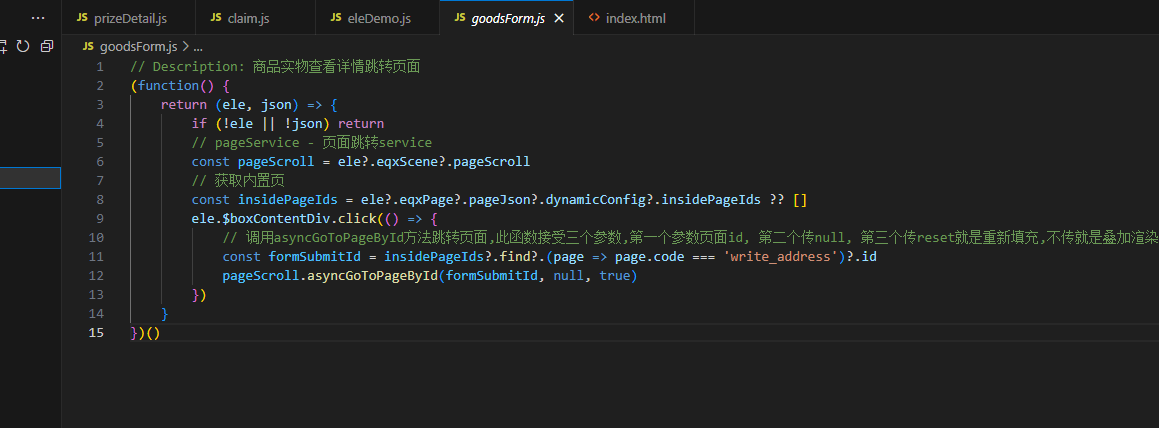This screenshot has width=1159, height=428.
Task: Place cursor on asyncGoToPageById method call
Action: click(371, 276)
